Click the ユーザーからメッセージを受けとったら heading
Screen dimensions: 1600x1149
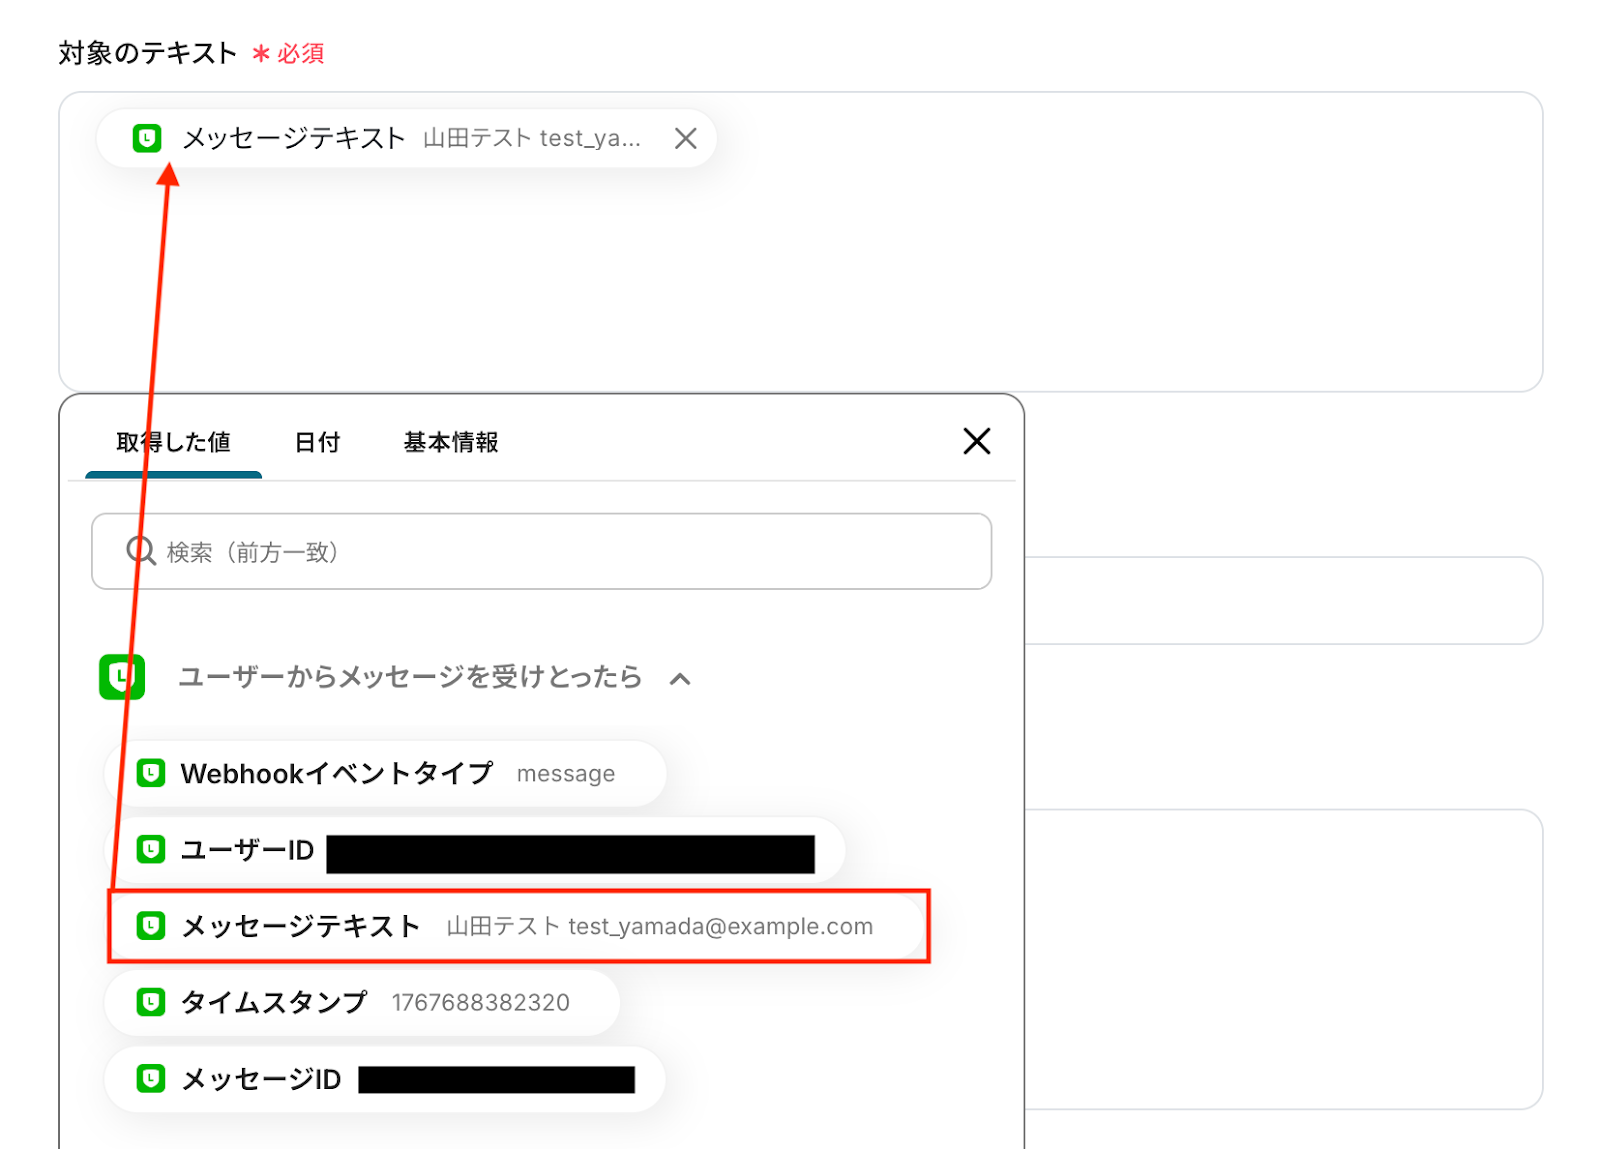[410, 677]
